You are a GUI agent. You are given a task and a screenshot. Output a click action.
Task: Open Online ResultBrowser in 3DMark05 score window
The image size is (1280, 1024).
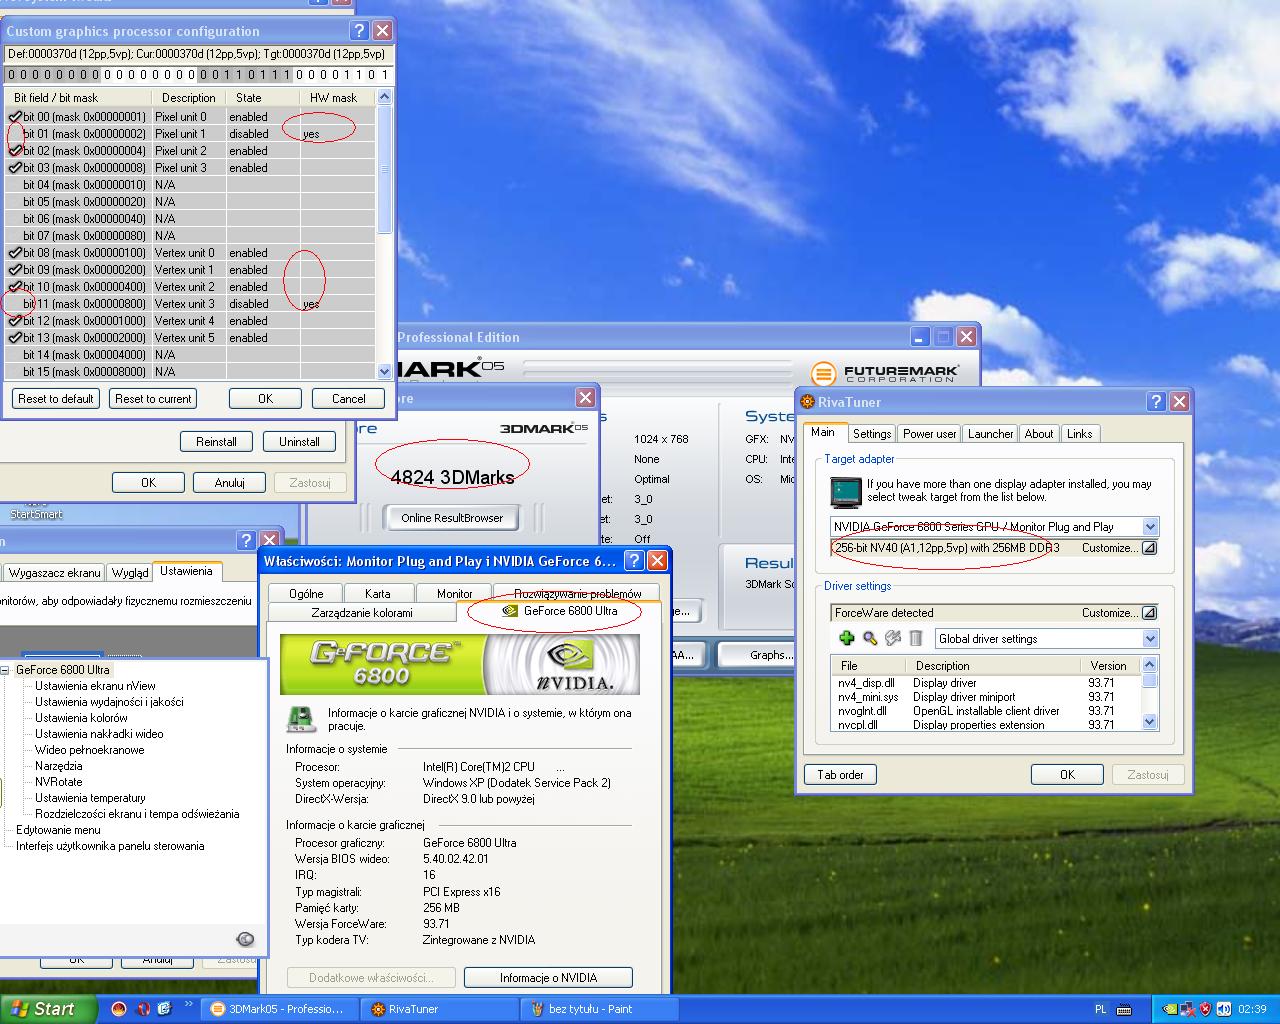pyautogui.click(x=452, y=518)
